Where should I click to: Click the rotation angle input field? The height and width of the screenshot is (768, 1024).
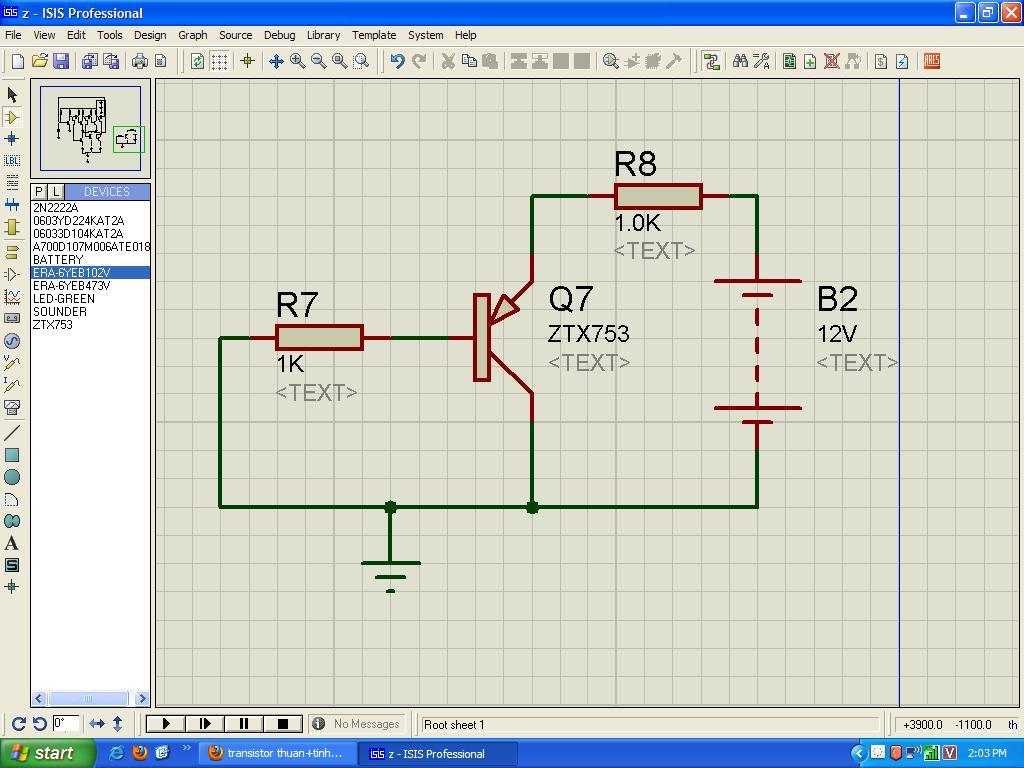[x=66, y=724]
